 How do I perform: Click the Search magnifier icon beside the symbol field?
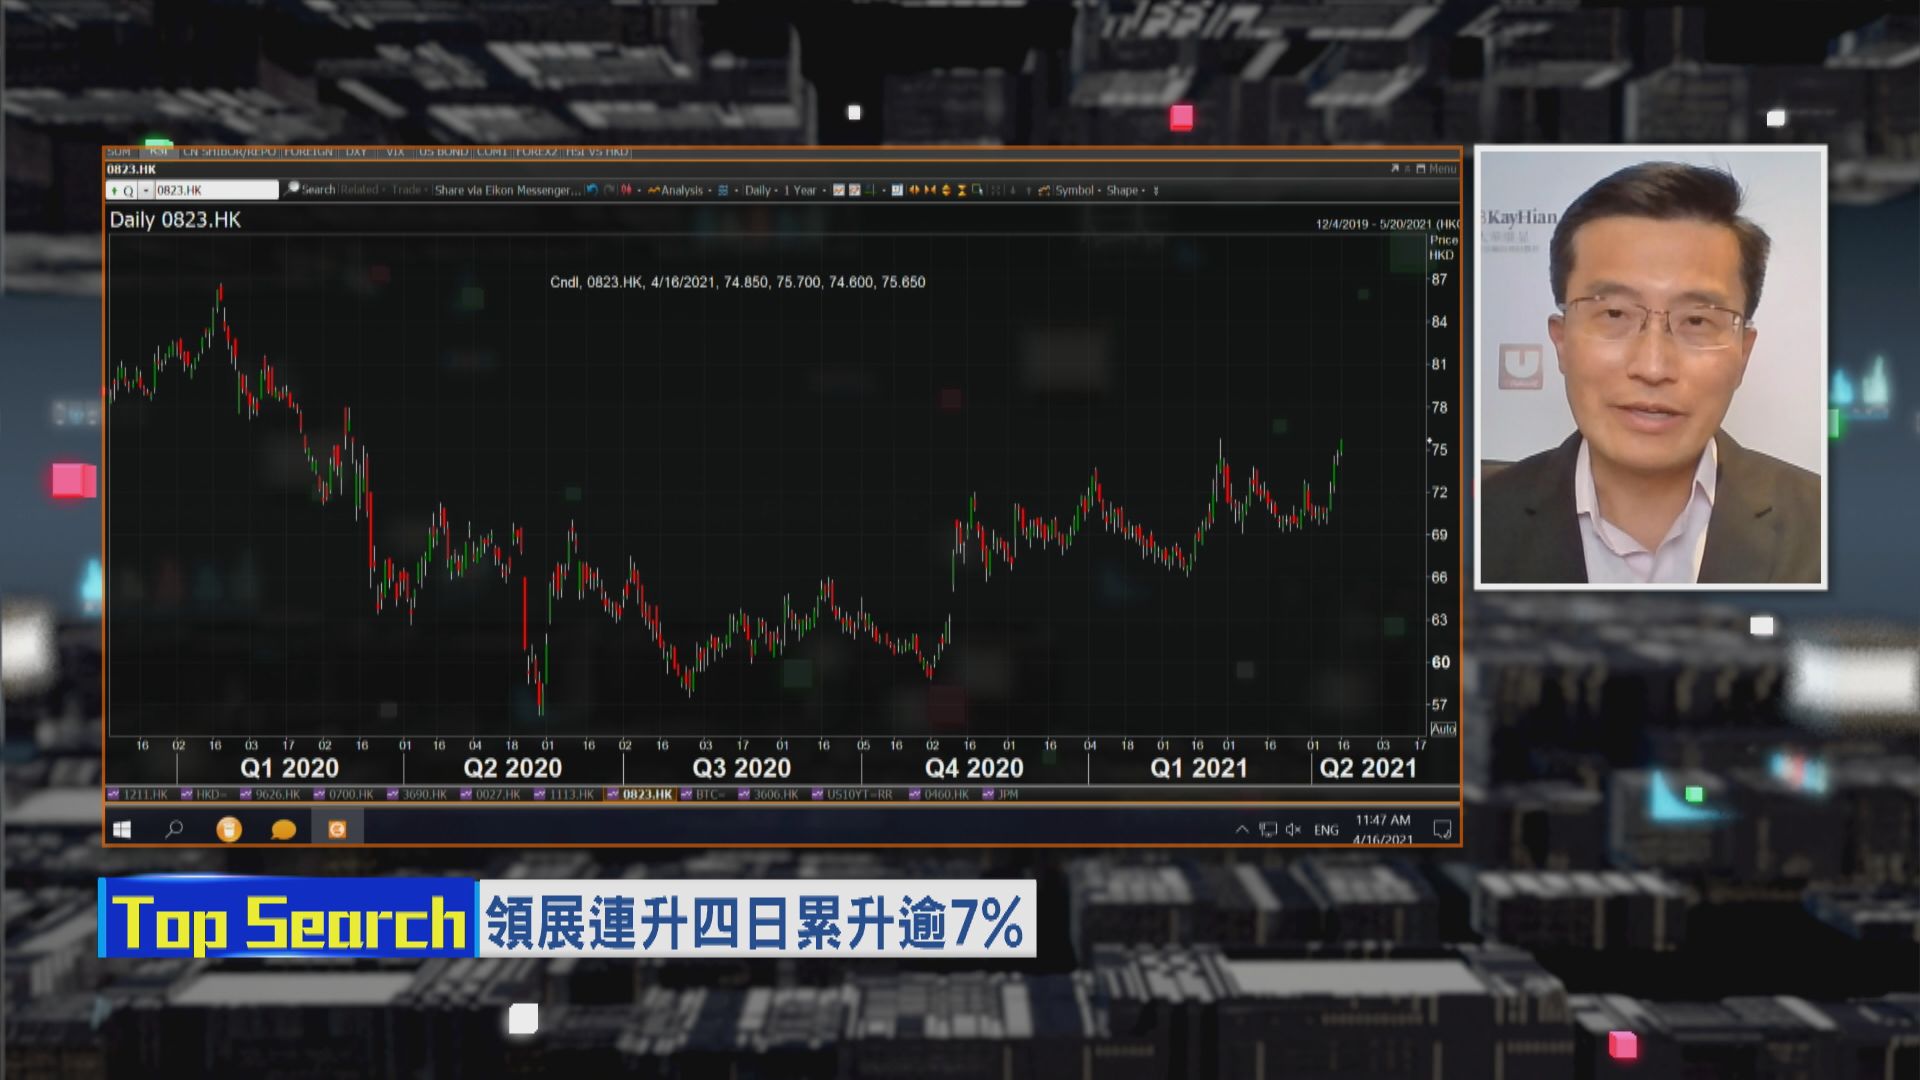pyautogui.click(x=292, y=189)
